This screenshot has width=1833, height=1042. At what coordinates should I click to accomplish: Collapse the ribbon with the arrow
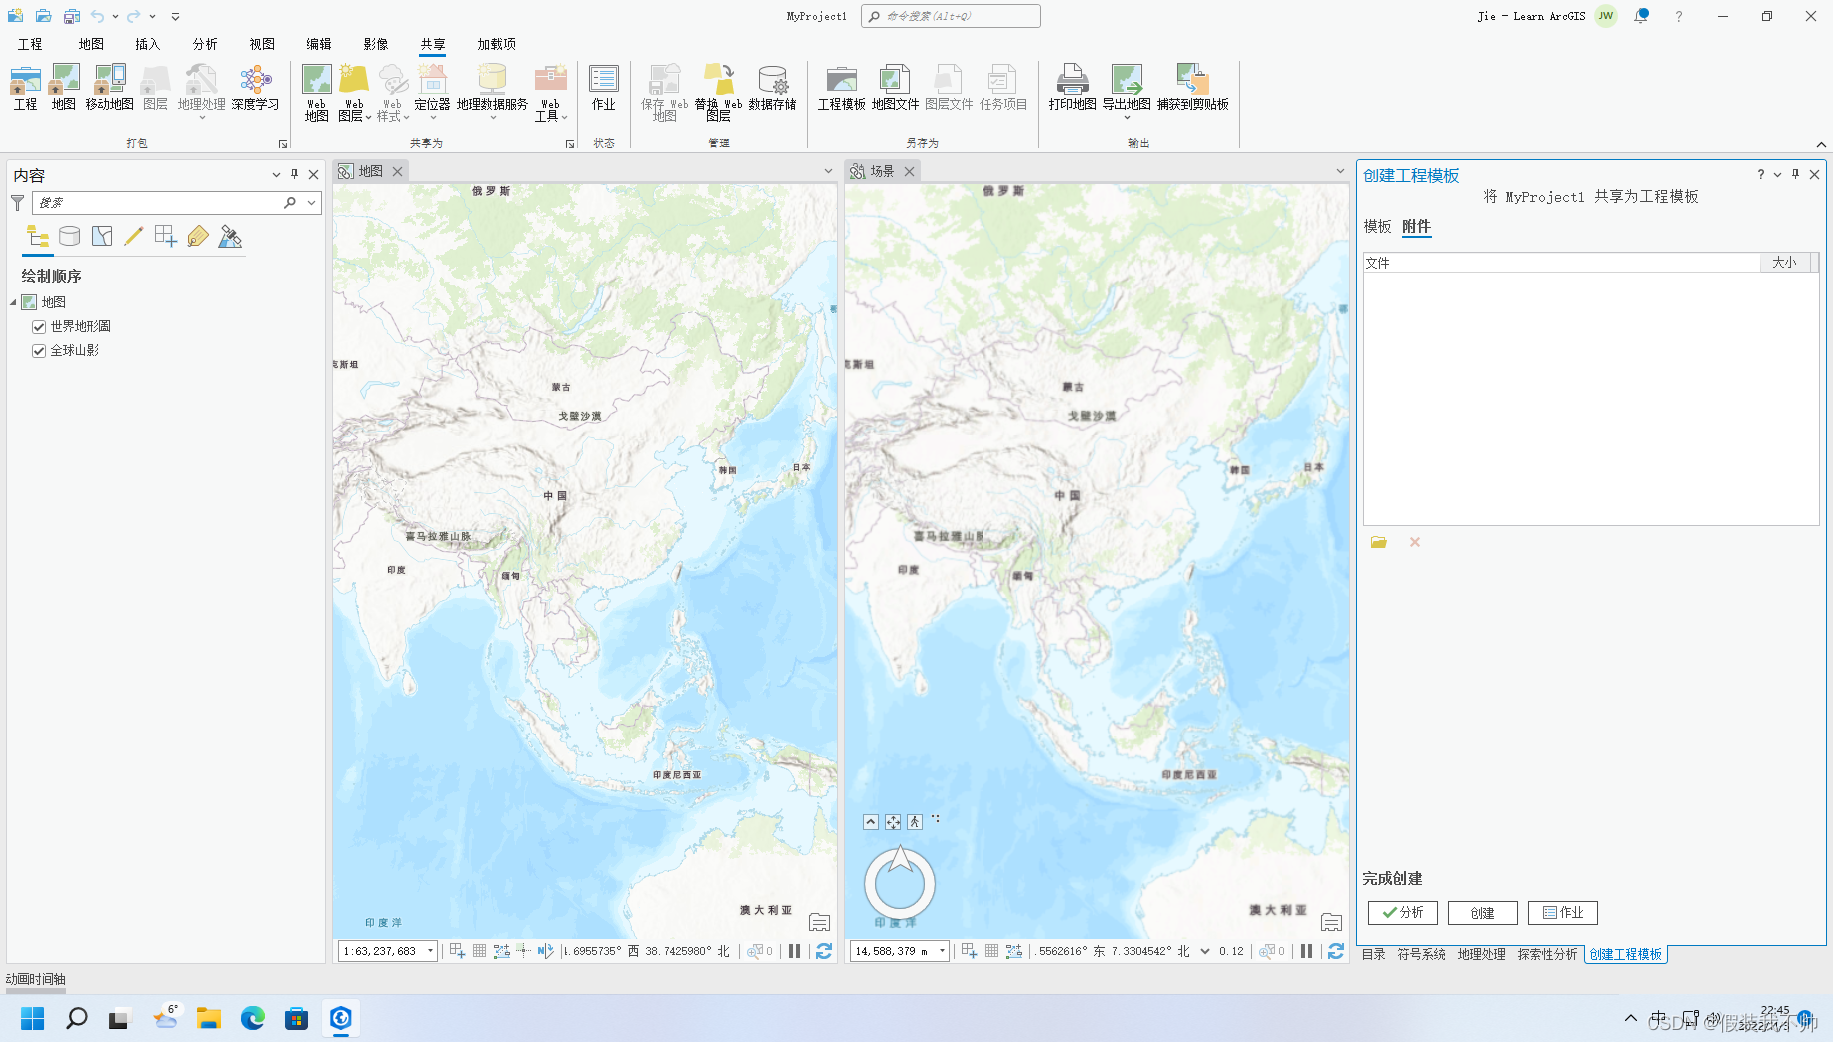pos(1821,144)
